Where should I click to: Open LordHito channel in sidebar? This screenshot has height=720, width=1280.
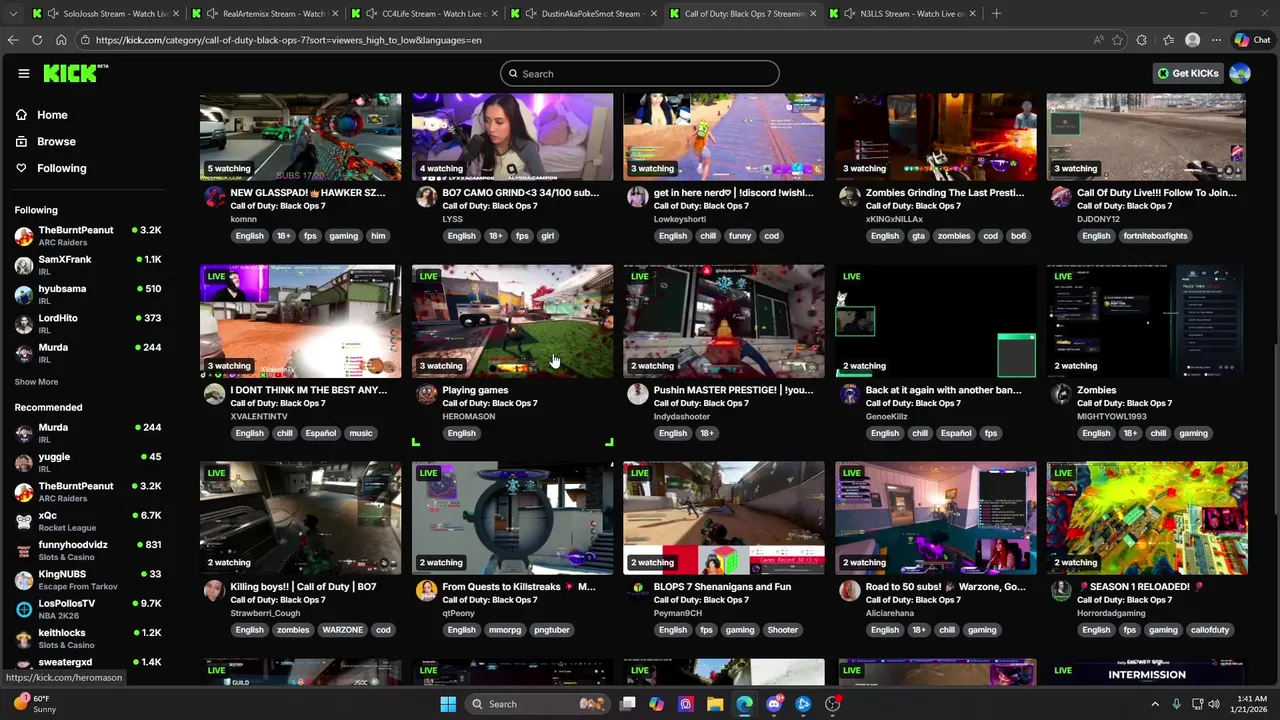tap(88, 324)
